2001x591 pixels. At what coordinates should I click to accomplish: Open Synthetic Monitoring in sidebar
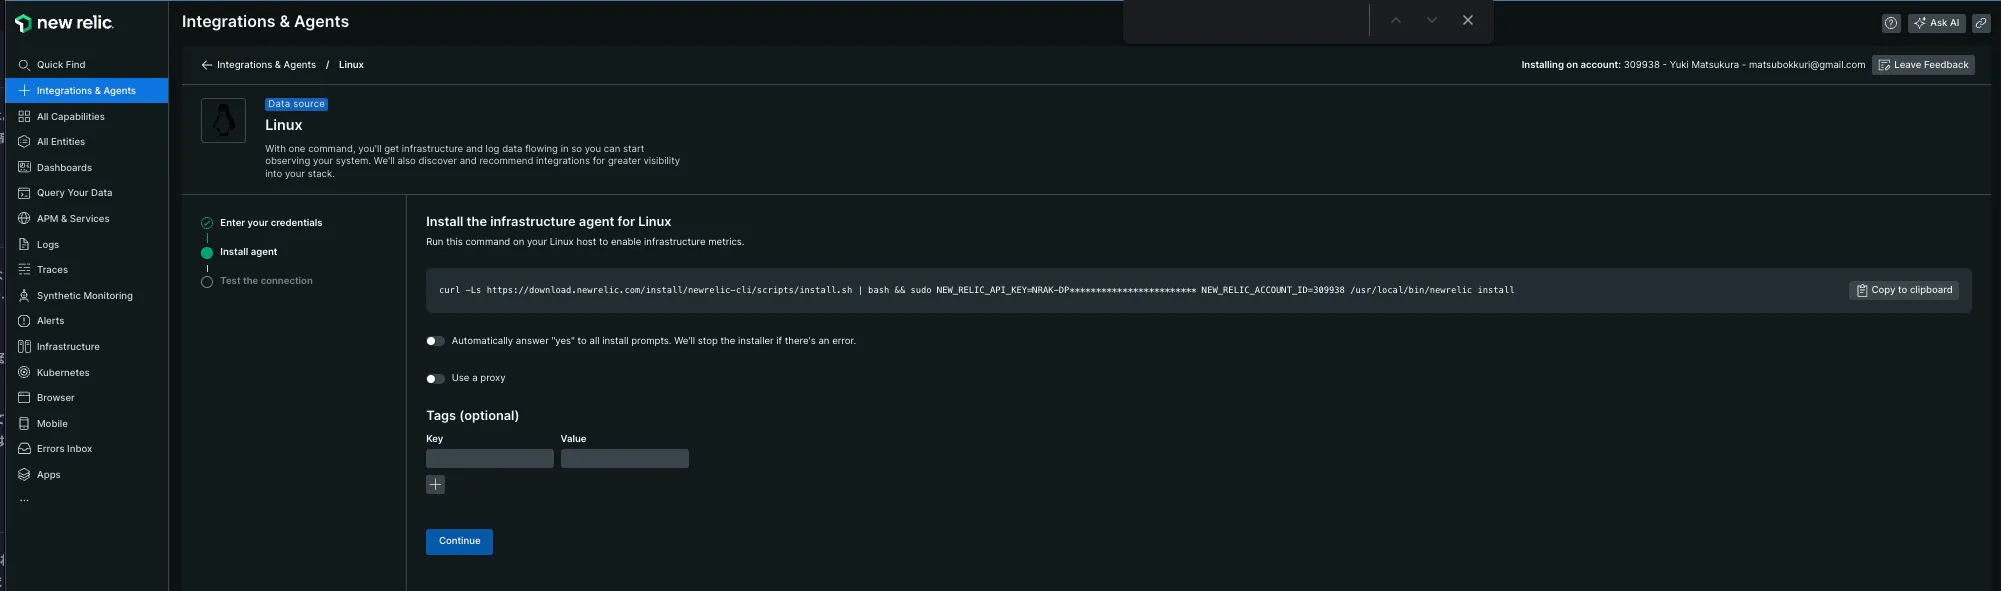(84, 296)
